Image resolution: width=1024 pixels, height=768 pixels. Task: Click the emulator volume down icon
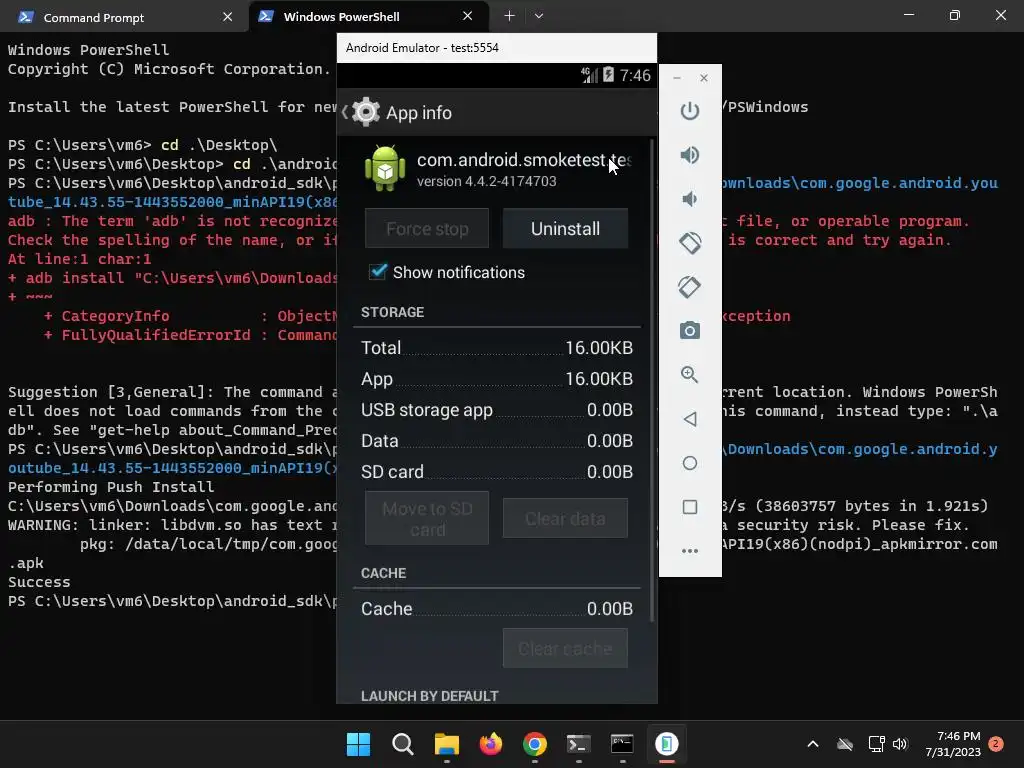click(x=690, y=199)
